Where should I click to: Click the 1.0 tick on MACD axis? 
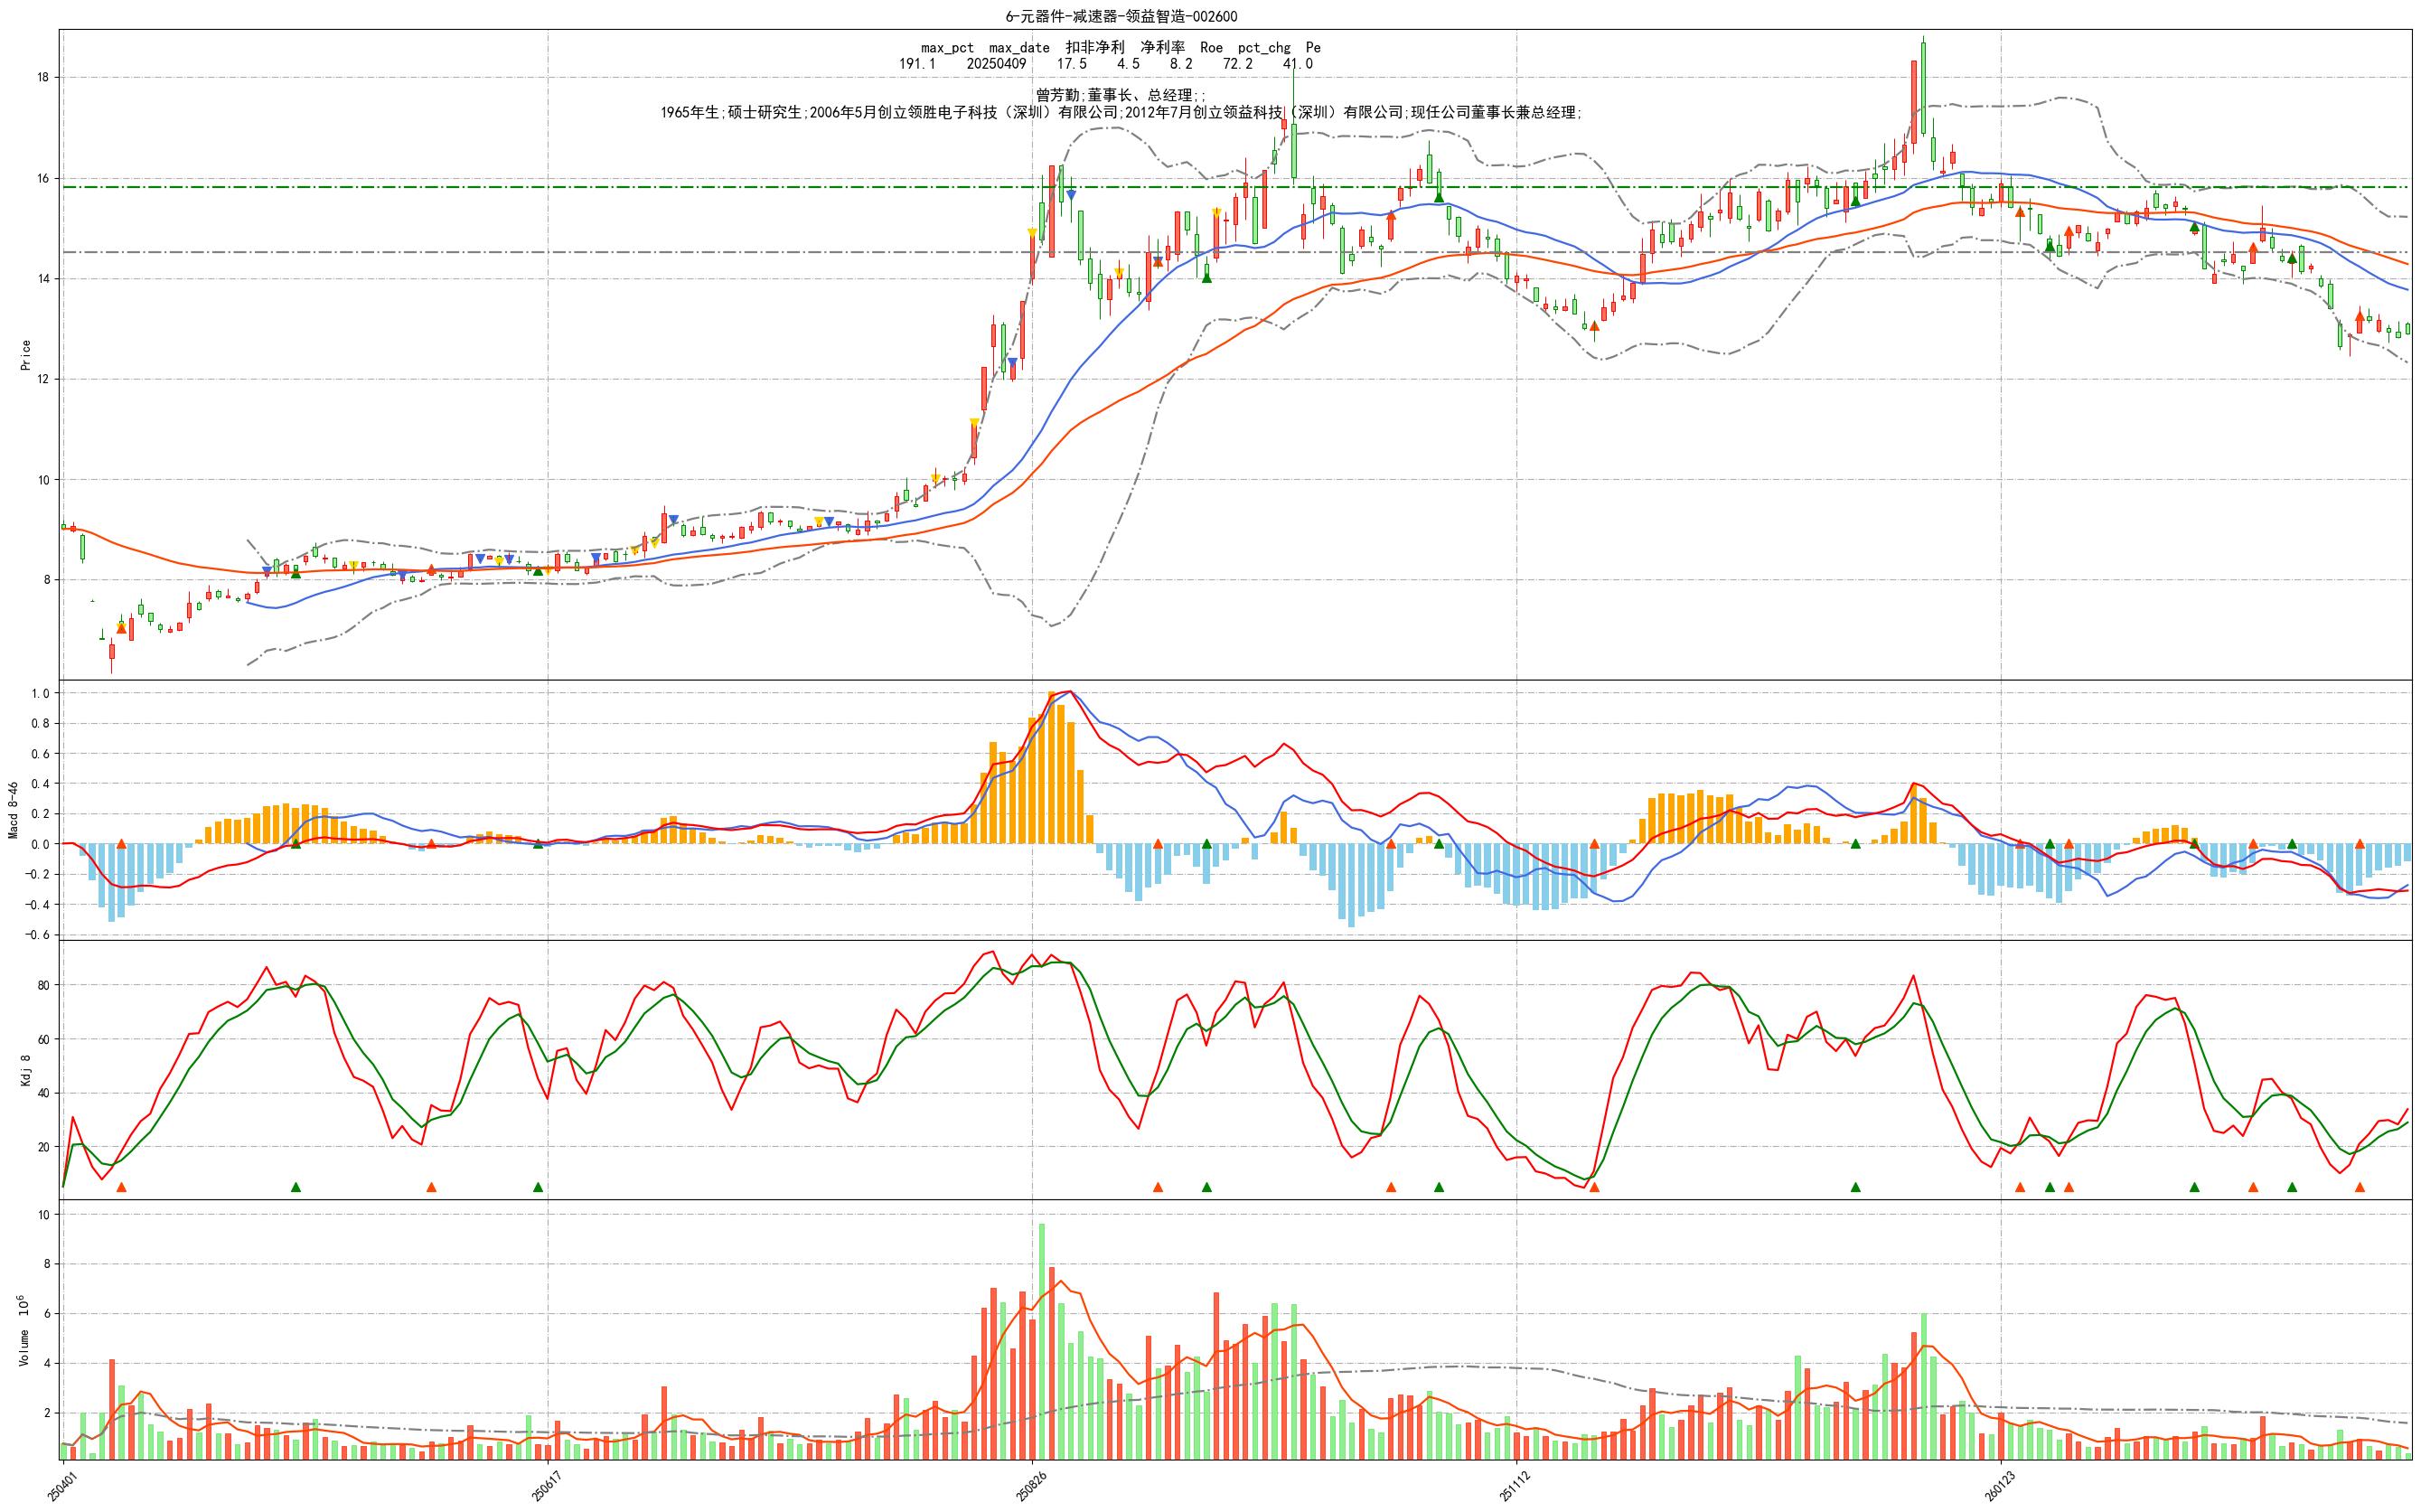point(40,693)
